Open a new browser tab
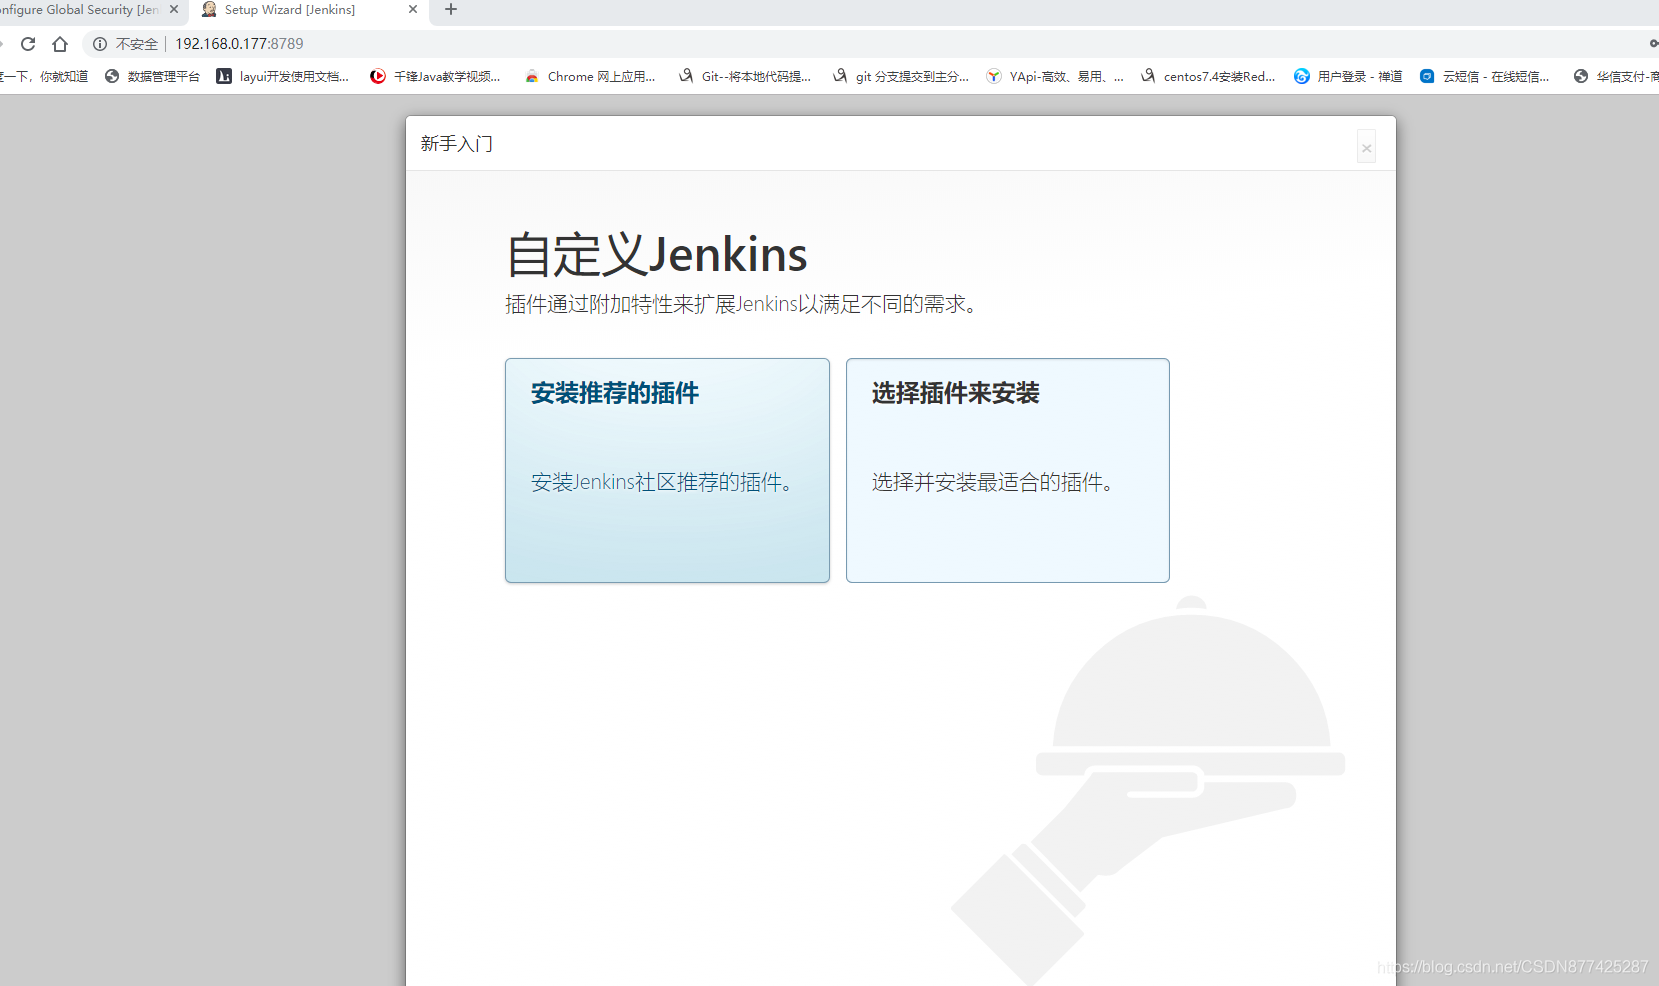1659x986 pixels. [451, 10]
